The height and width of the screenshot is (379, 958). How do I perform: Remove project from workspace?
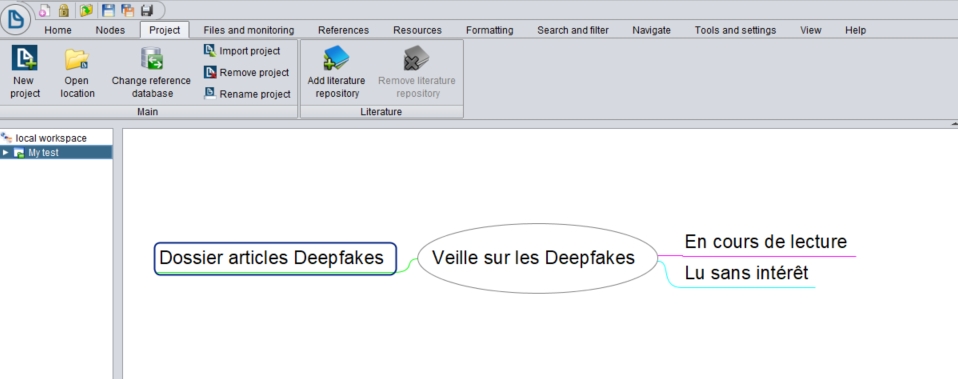(x=246, y=72)
